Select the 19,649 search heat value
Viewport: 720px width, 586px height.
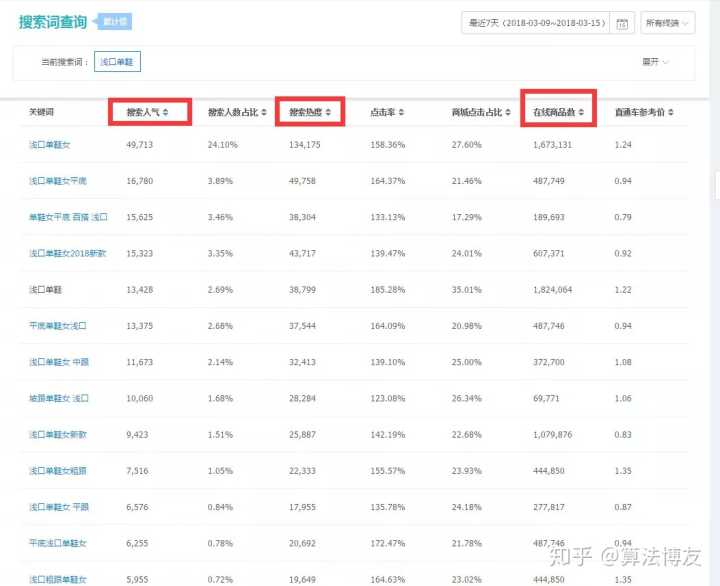pos(302,580)
